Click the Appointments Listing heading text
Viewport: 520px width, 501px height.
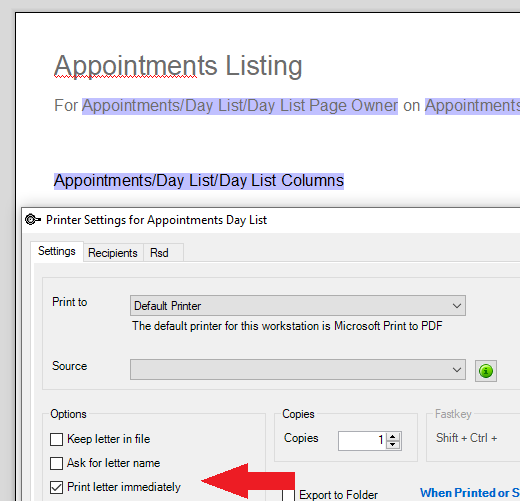[178, 66]
